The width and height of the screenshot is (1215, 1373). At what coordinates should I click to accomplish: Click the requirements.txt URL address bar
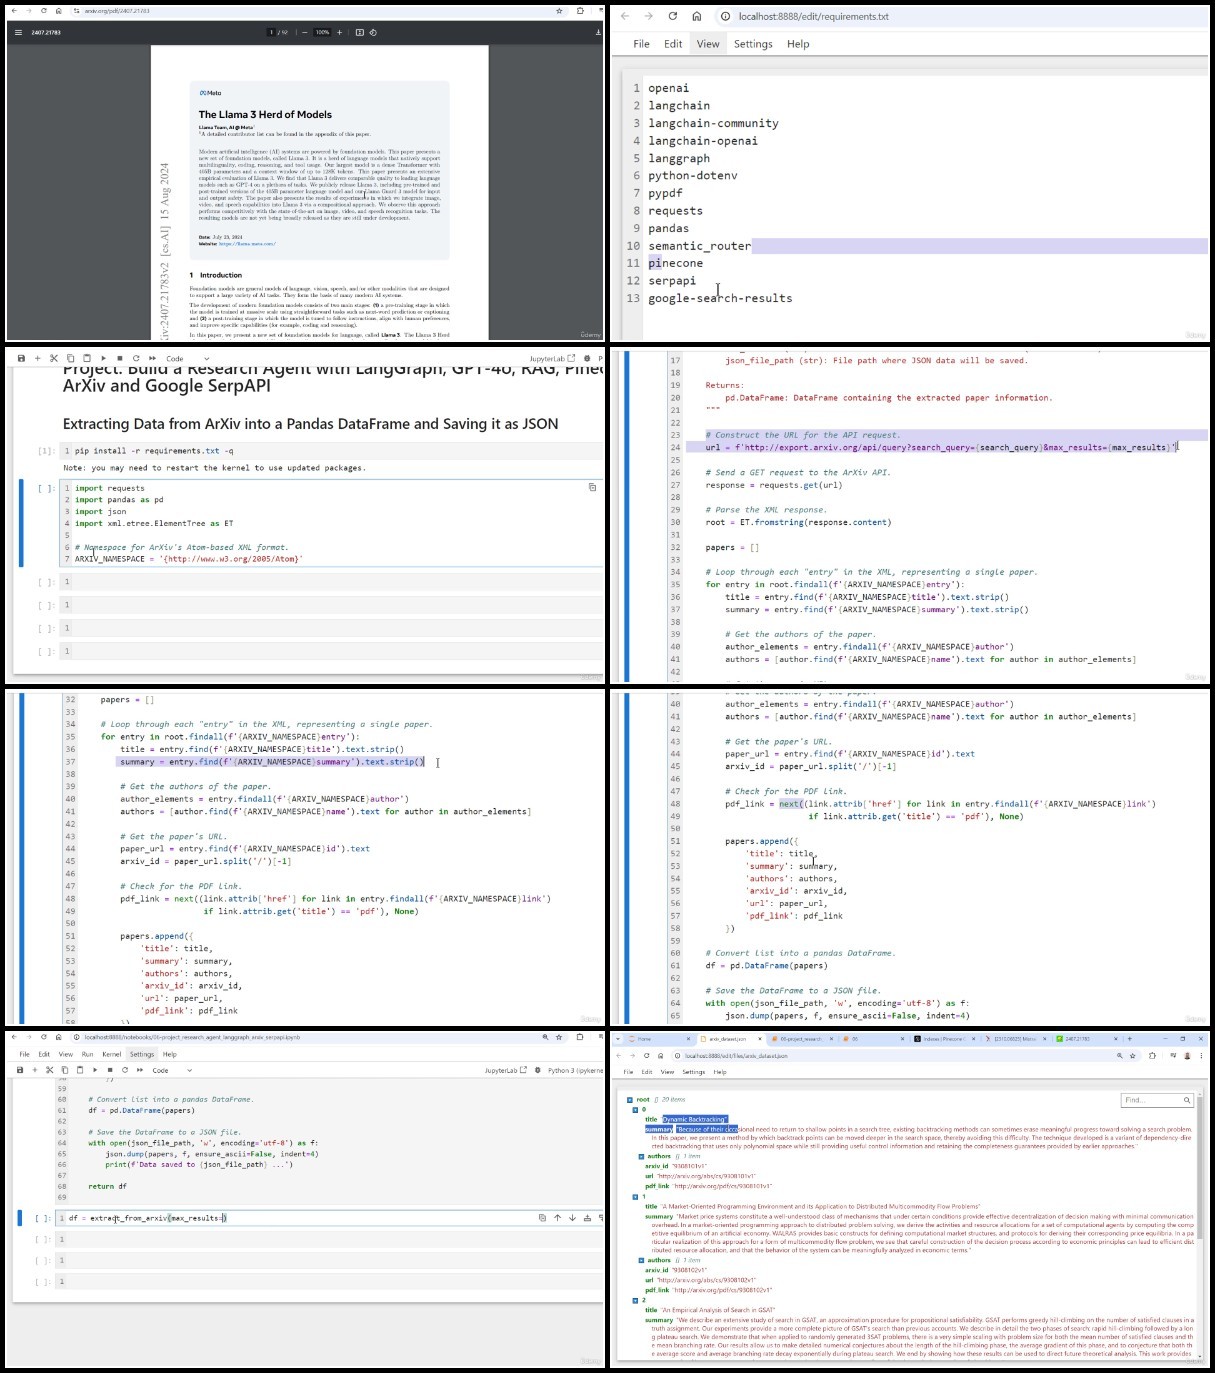[960, 16]
